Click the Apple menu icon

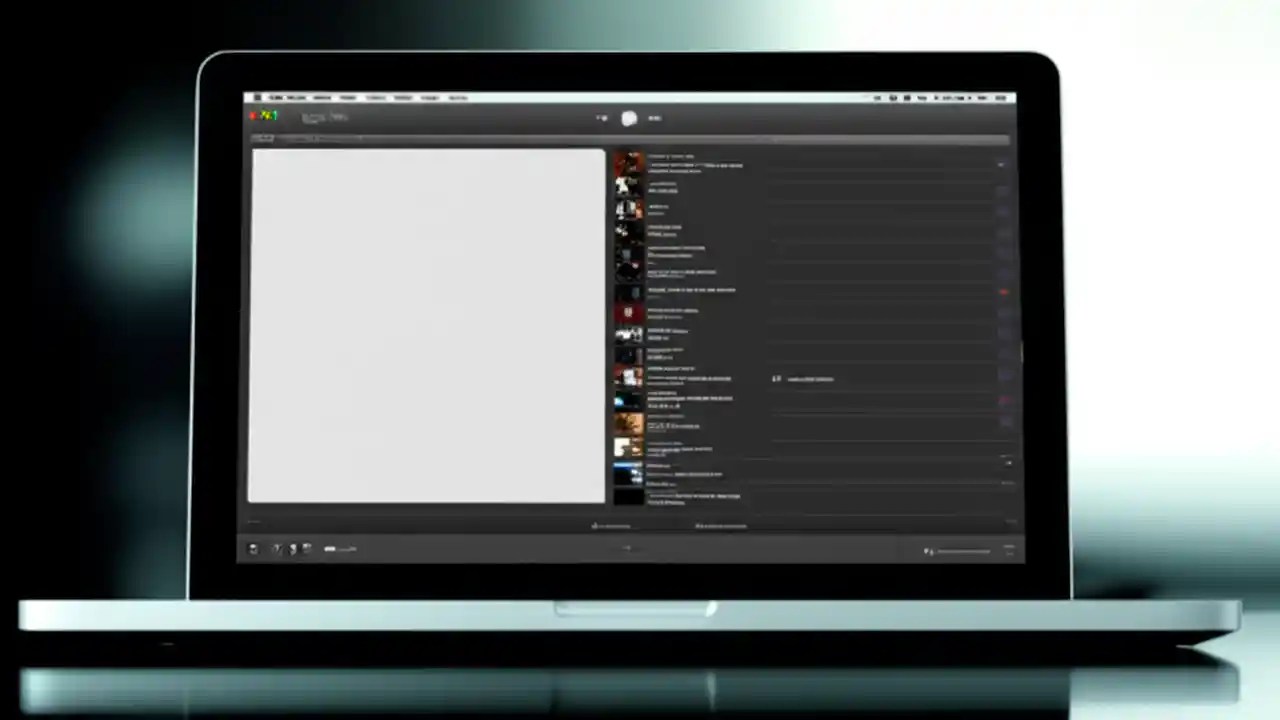258,97
